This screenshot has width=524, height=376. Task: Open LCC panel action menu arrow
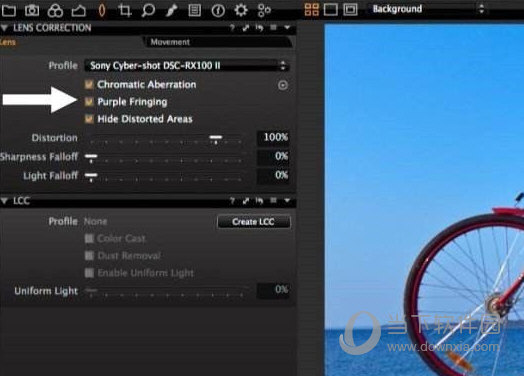click(x=287, y=201)
